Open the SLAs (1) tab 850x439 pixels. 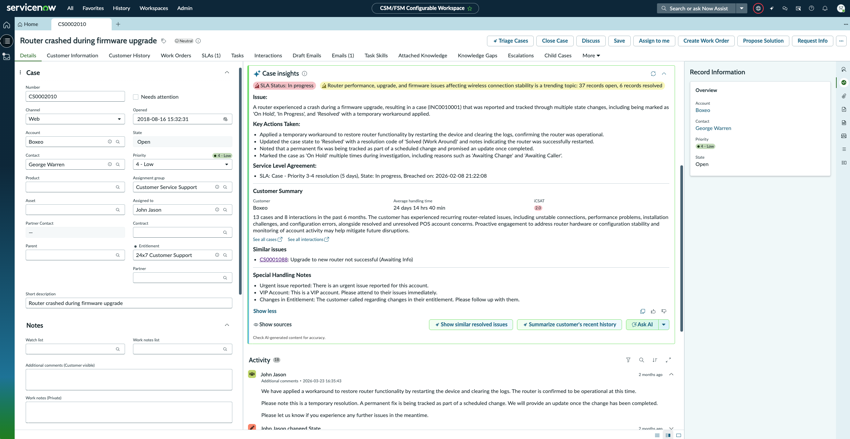click(x=211, y=55)
